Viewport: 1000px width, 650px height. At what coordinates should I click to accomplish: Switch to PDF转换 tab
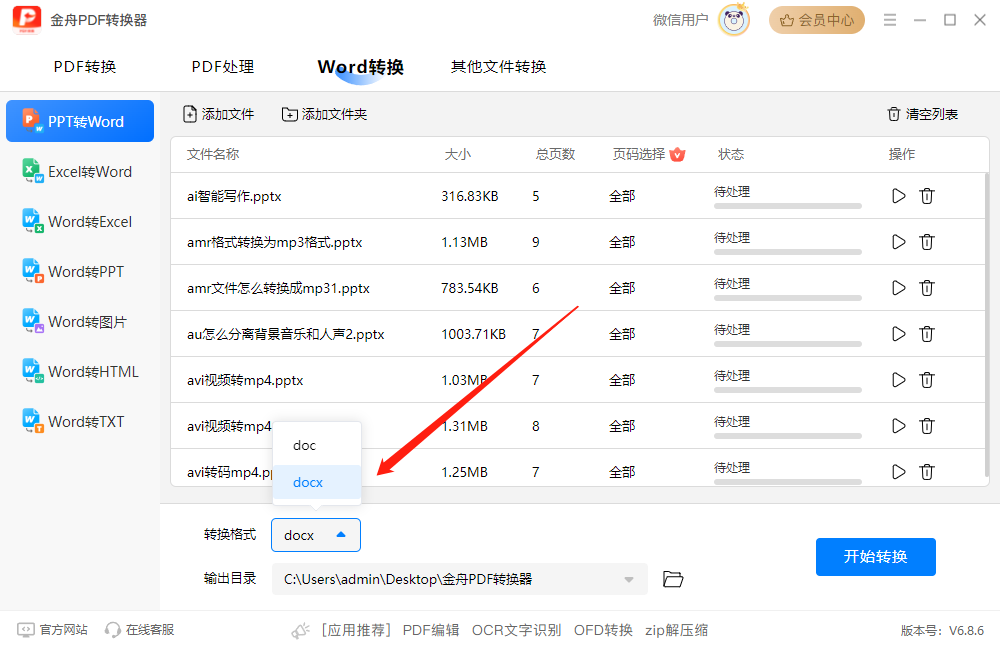(x=85, y=66)
